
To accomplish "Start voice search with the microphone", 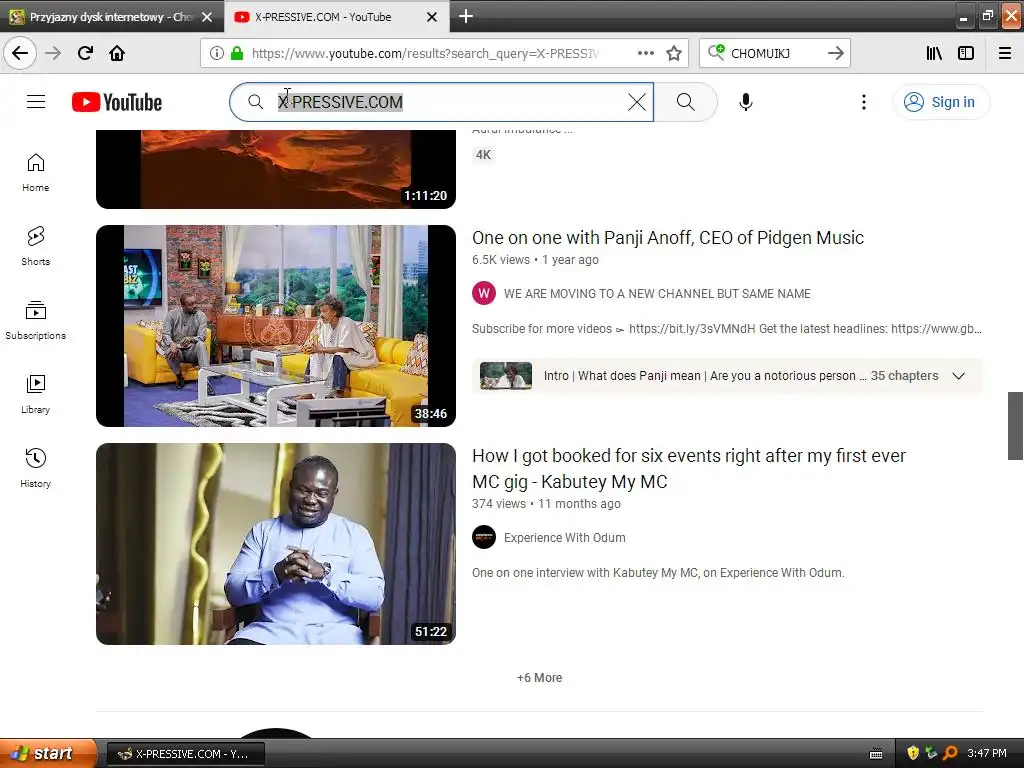I will coord(746,102).
